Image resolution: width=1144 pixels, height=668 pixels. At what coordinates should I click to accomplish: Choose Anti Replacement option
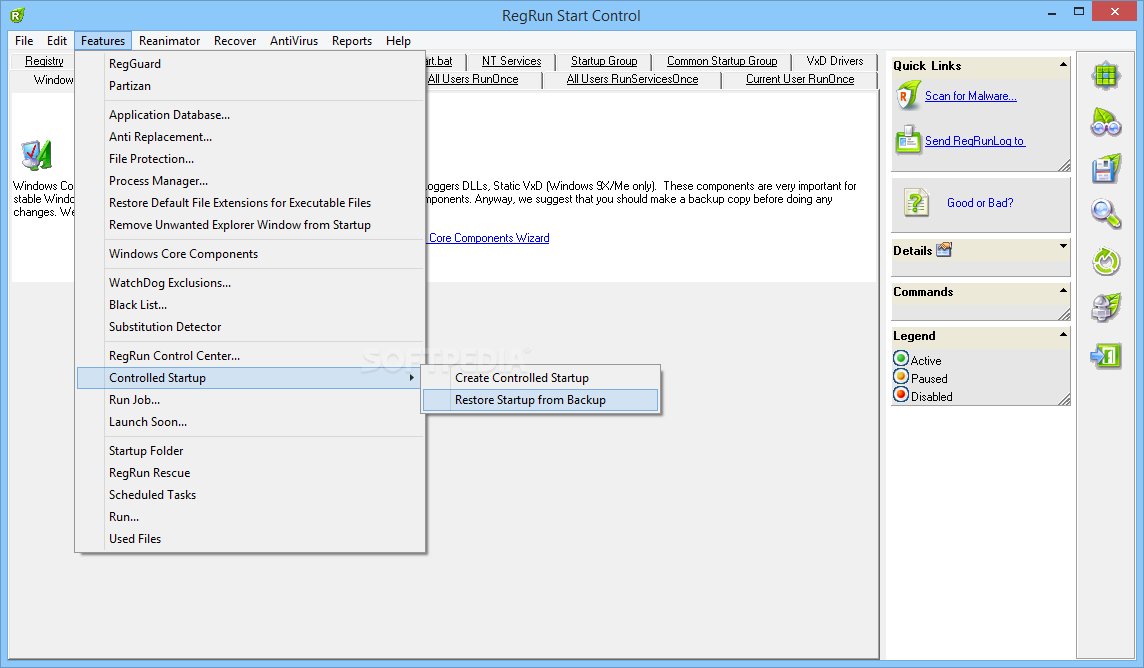click(250, 136)
